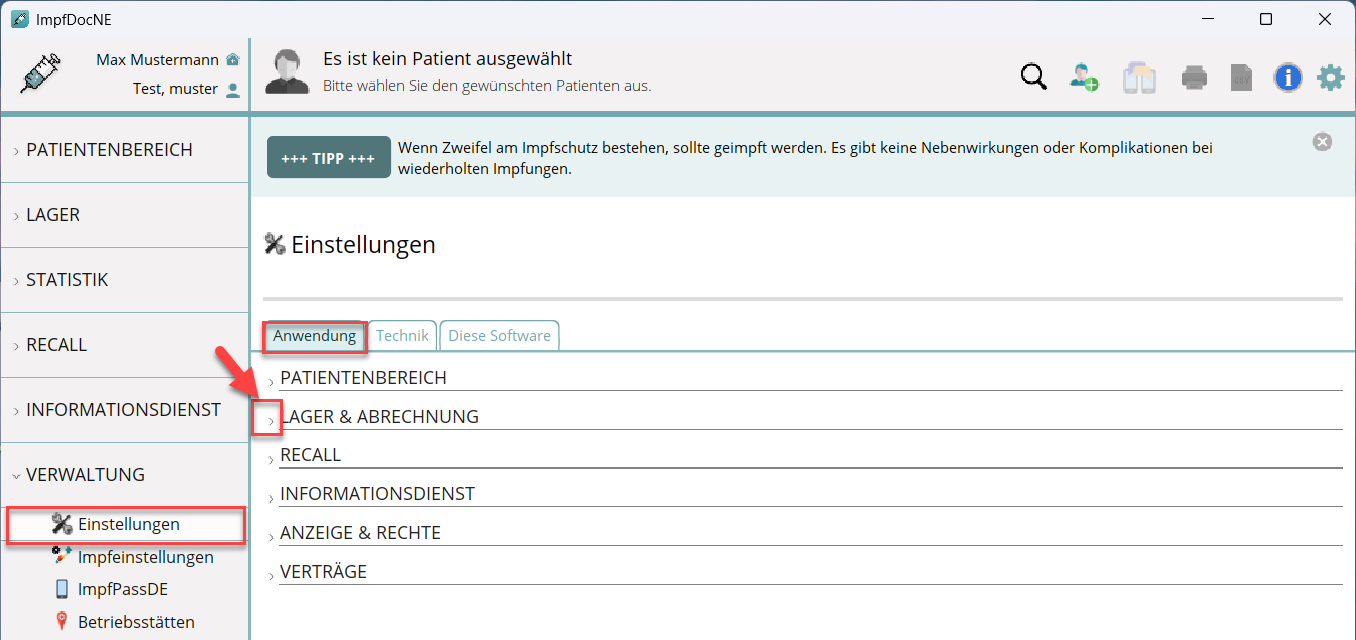Dismiss the TIPP banner with the X
The height and width of the screenshot is (640, 1356).
pyautogui.click(x=1322, y=142)
